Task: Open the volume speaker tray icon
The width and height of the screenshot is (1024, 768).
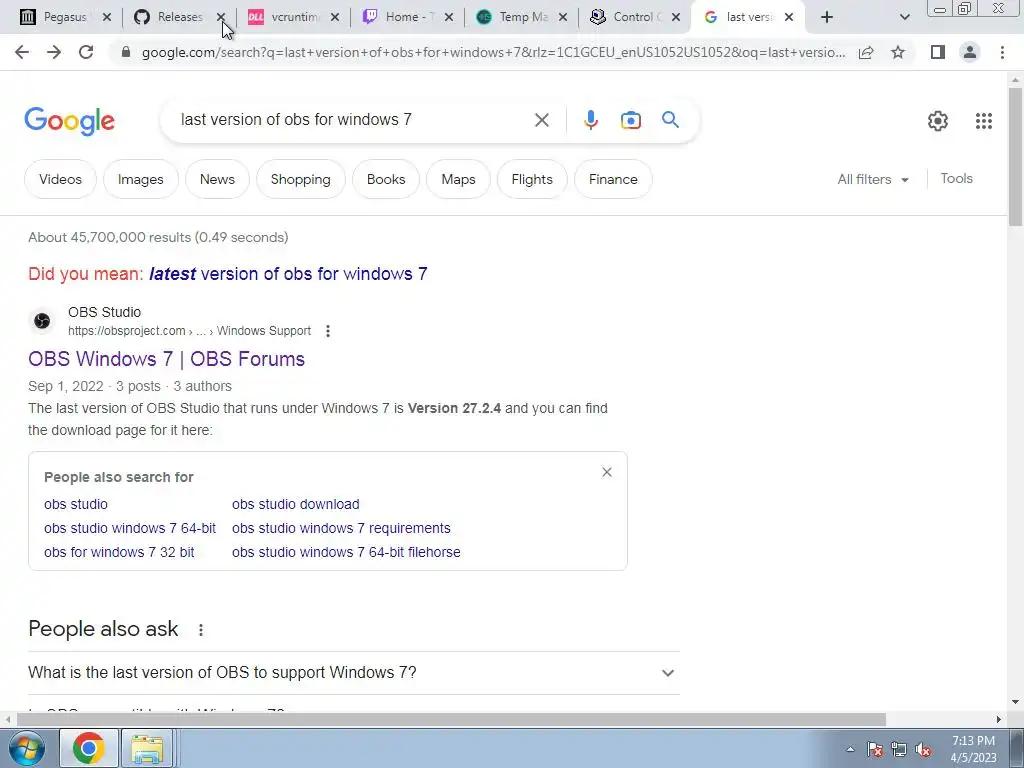Action: 923,749
